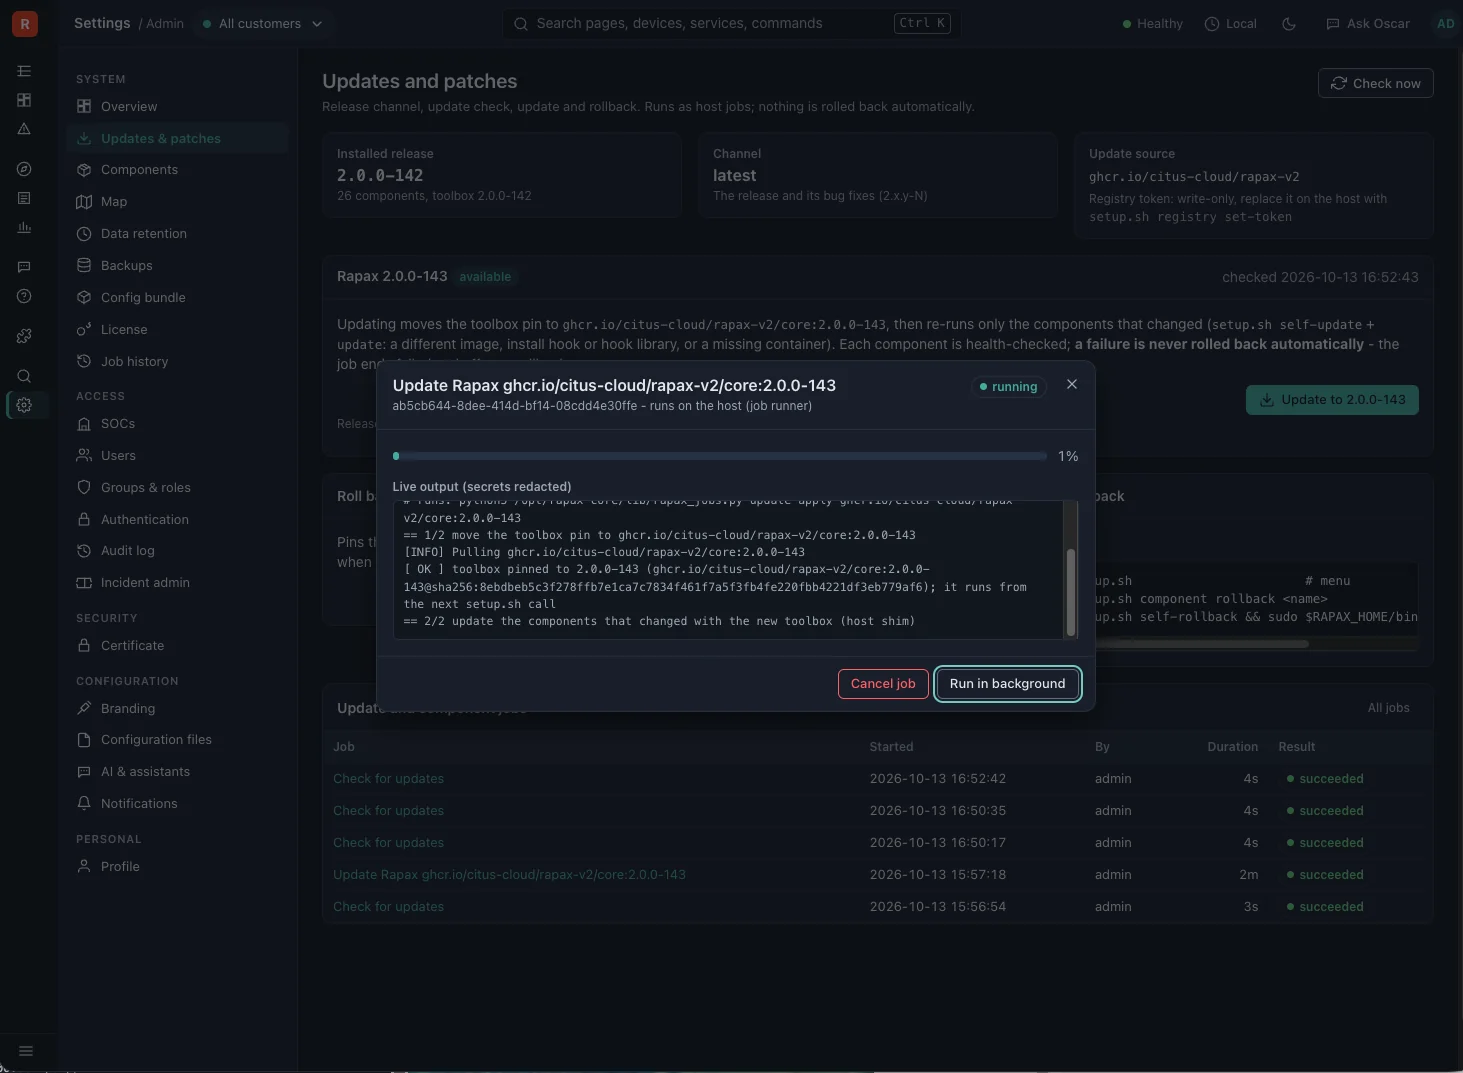Open the All jobs link
Viewport: 1463px width, 1073px height.
coord(1388,708)
